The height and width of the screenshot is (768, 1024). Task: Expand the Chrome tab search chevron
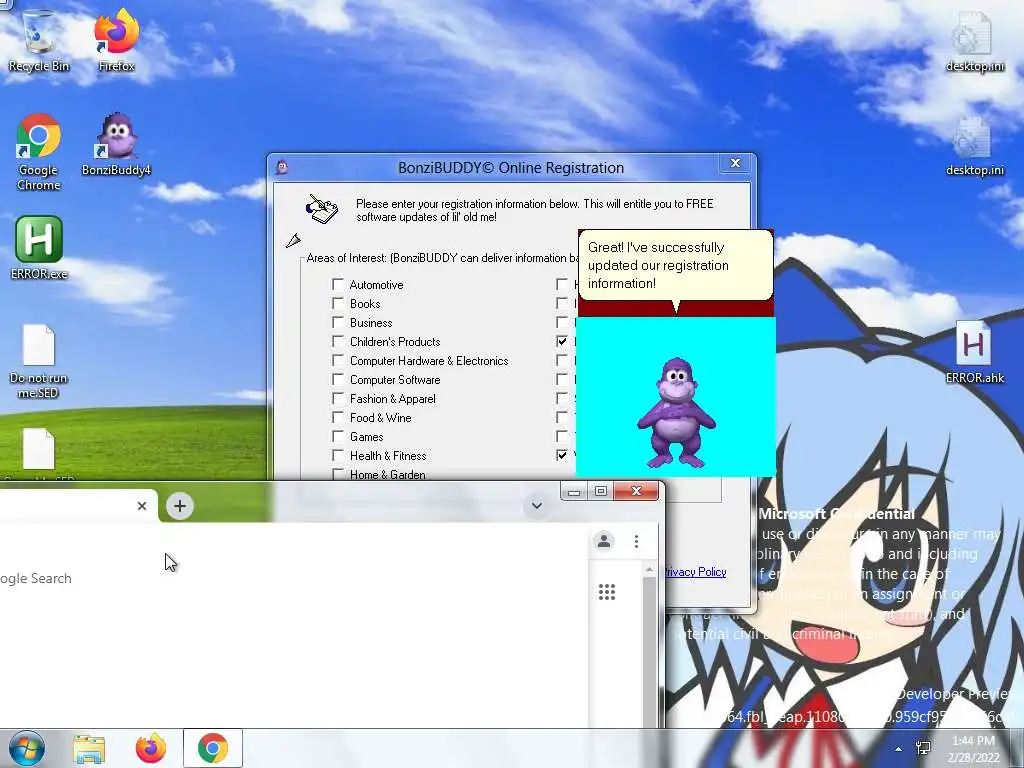[x=537, y=505]
